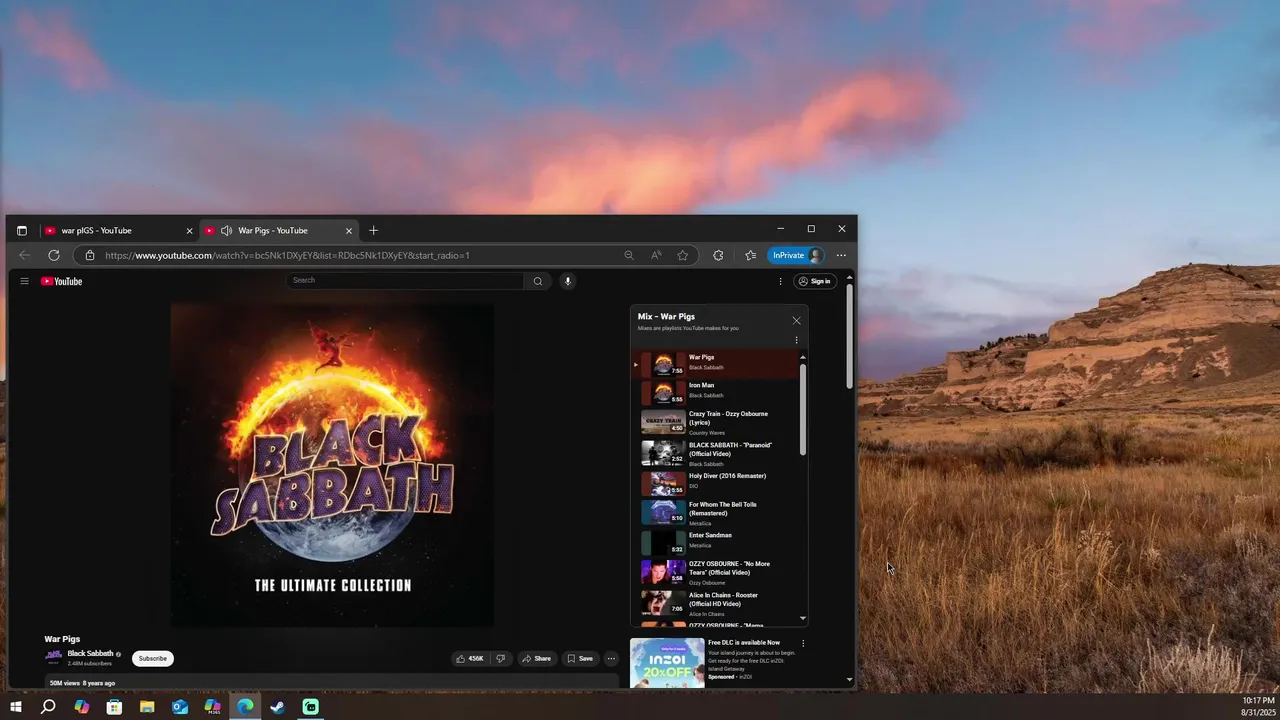Open the zoom magnifier in address bar
1280x720 pixels.
pyautogui.click(x=629, y=255)
